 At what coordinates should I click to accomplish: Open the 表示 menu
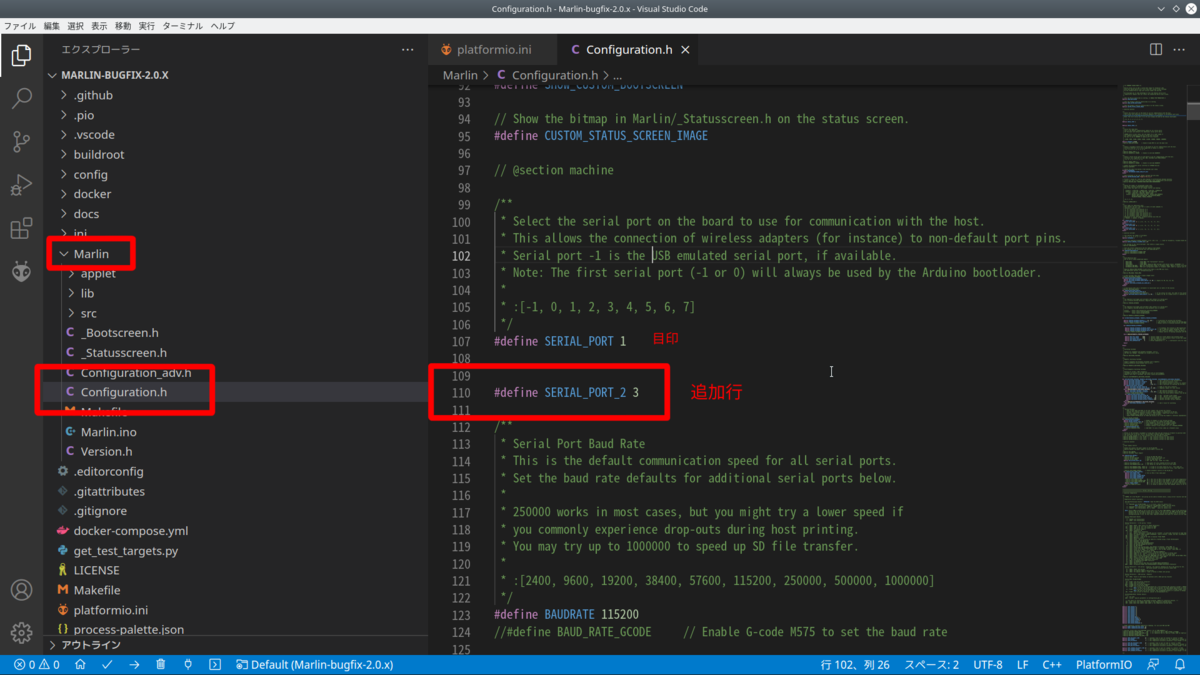(99, 25)
